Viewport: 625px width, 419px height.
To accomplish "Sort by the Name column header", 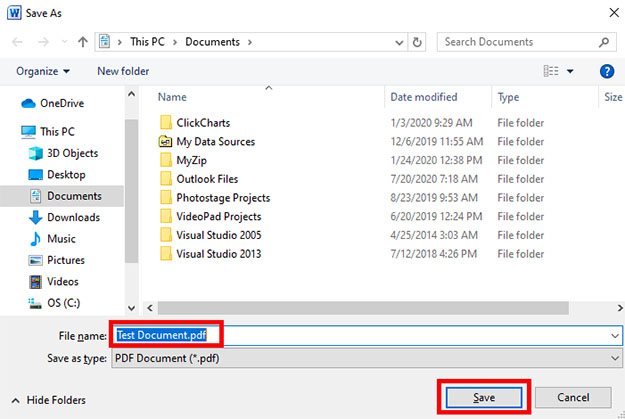I will point(172,97).
